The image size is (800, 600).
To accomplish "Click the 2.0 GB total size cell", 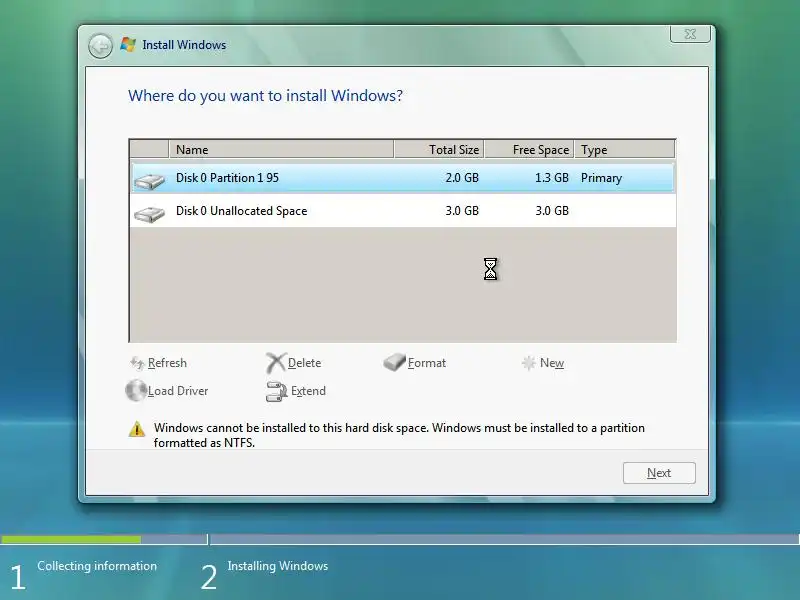I will point(462,178).
